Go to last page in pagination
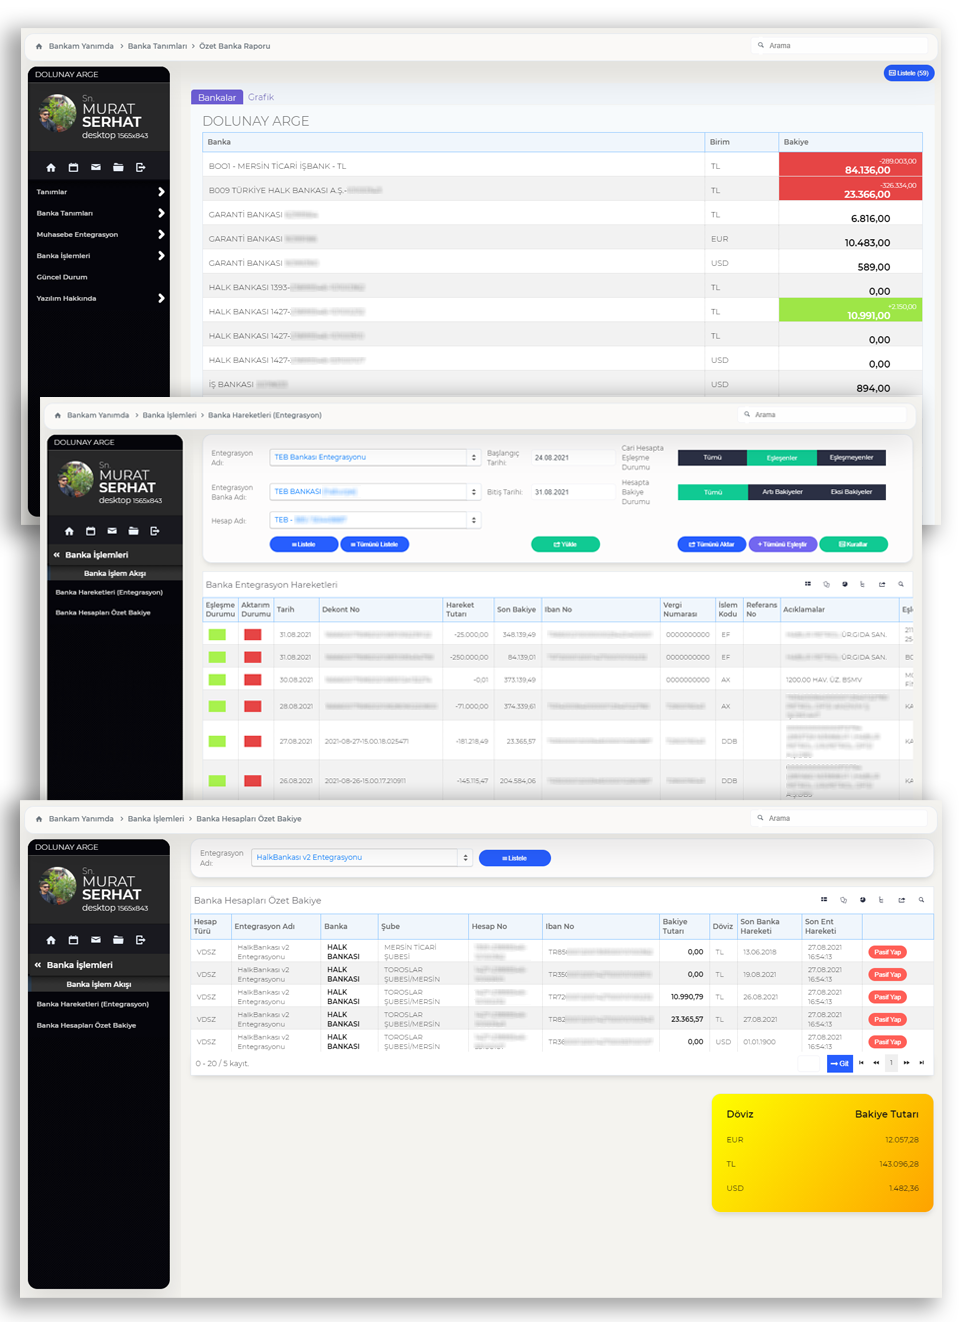962x1322 pixels. click(x=921, y=1063)
